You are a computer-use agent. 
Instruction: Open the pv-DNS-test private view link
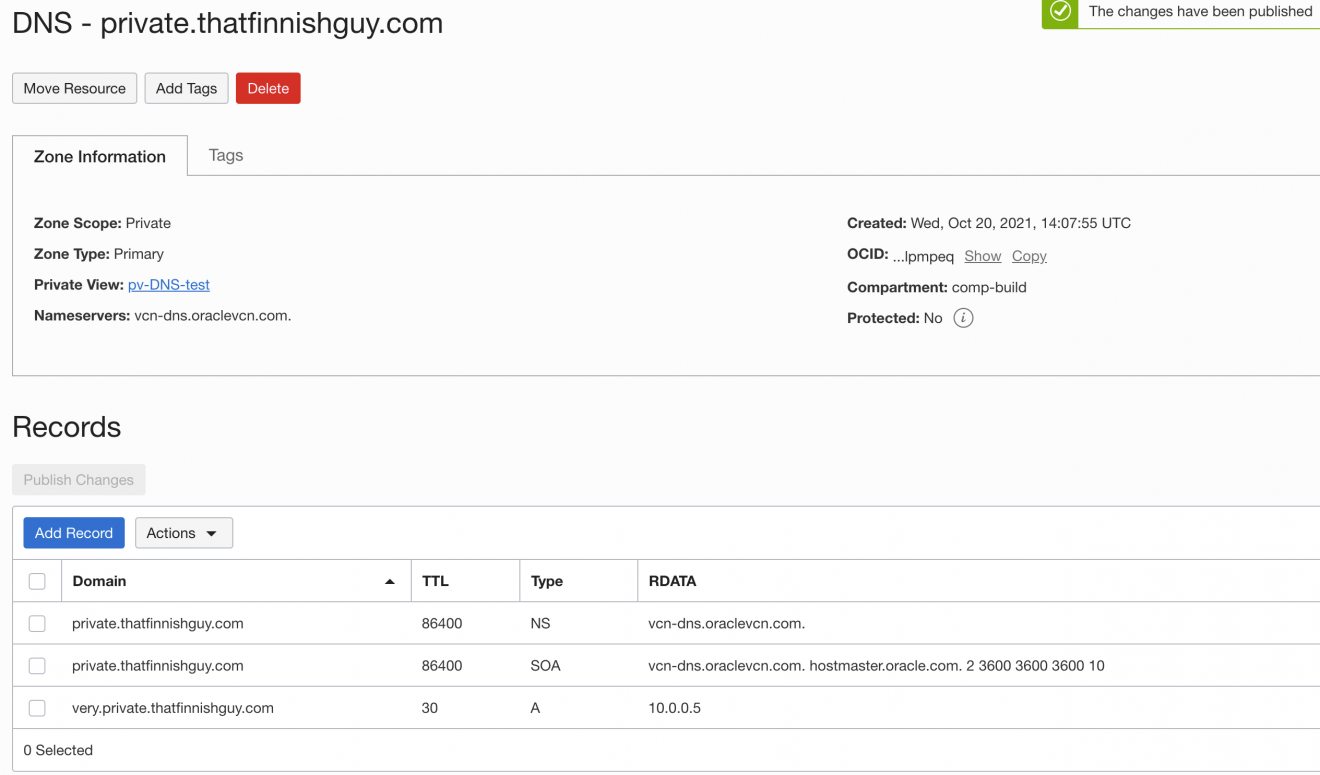[x=168, y=284]
